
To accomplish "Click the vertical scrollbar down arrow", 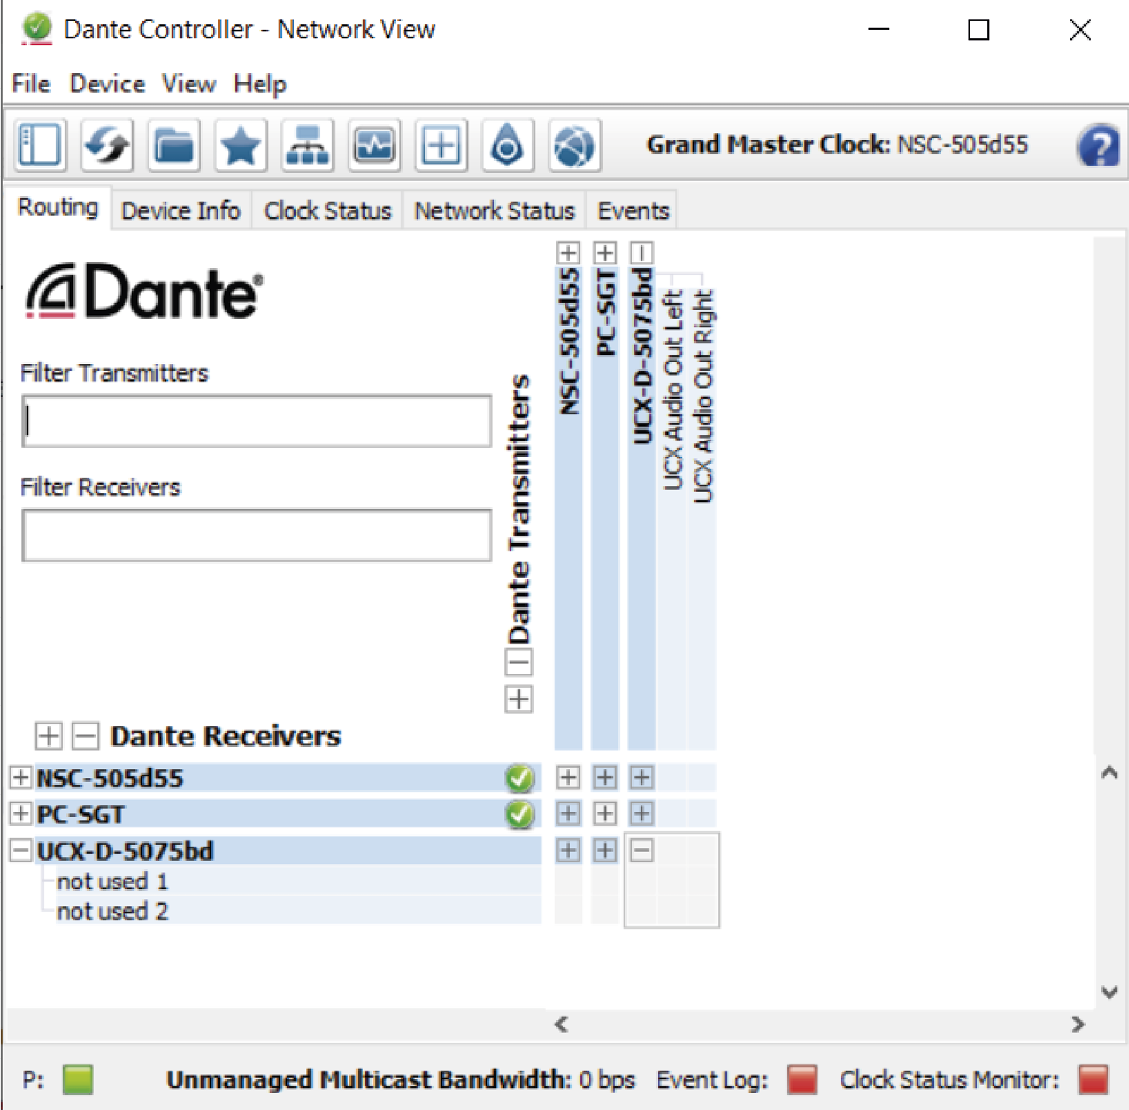I will tap(1110, 992).
